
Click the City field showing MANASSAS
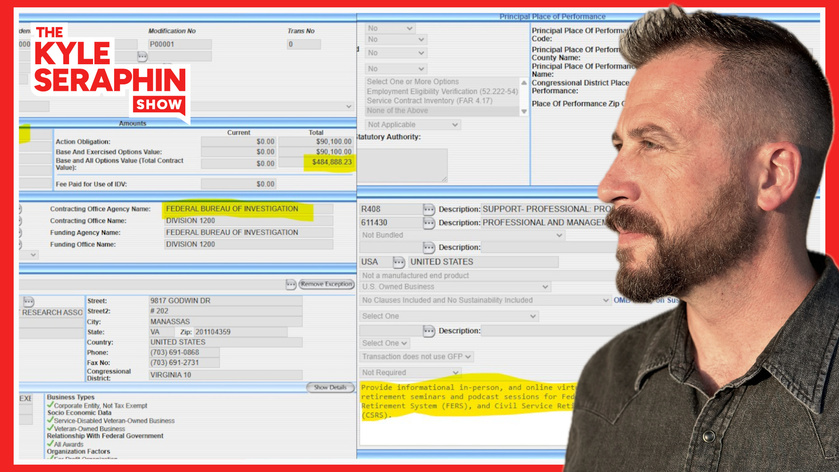coord(225,322)
